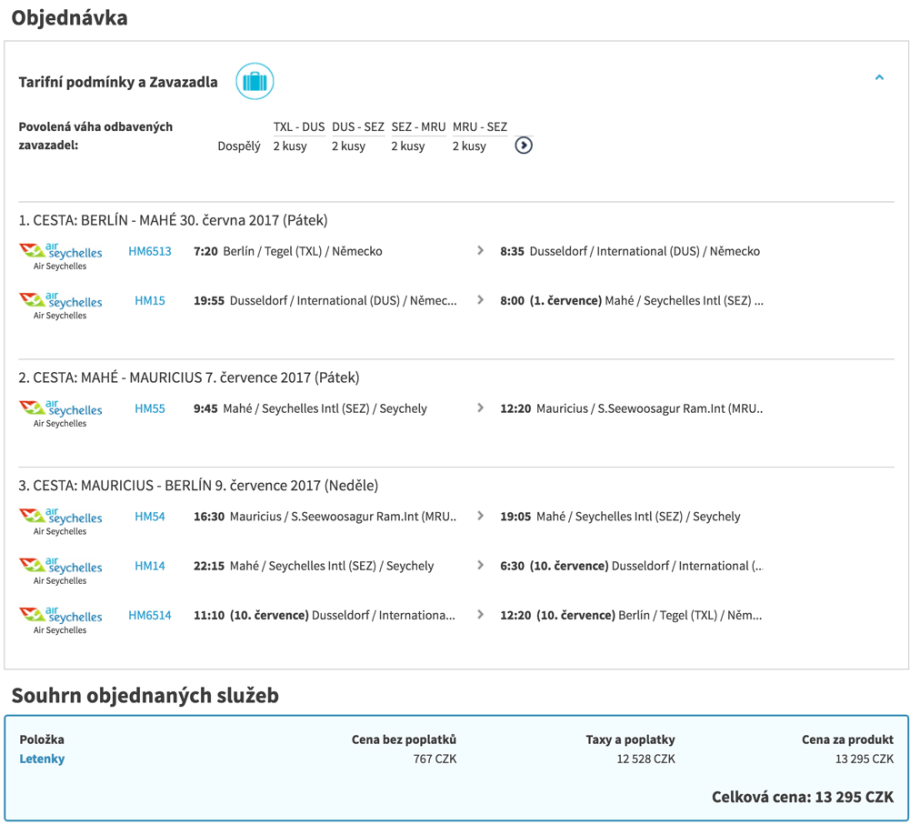Open flight number HM14 link
Screen dimensions: 920x825
(x=150, y=566)
